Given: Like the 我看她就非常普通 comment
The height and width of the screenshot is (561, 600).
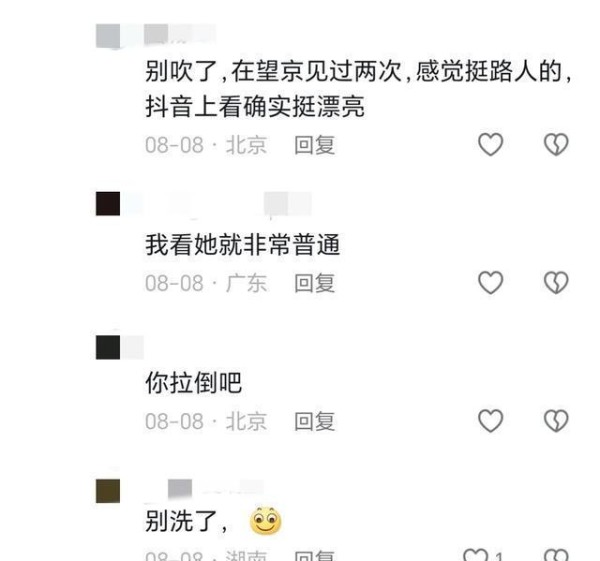Looking at the screenshot, I should coord(490,283).
